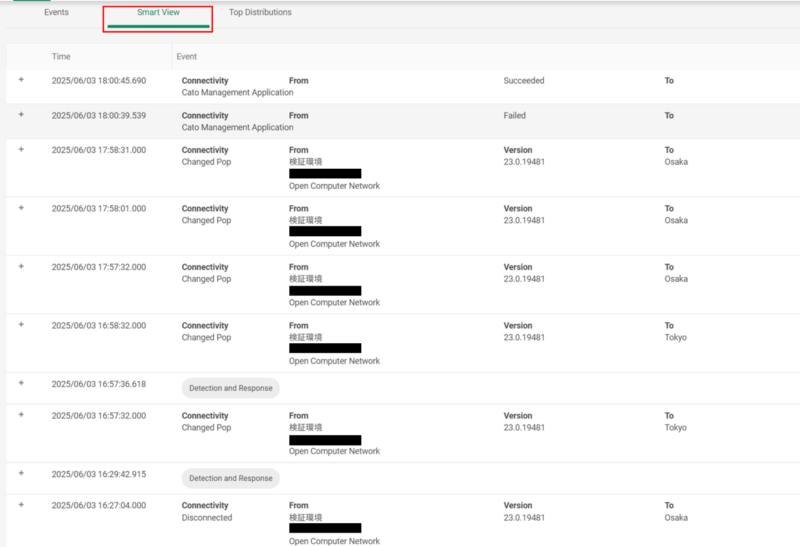Expand the 18:00:39.539 Failed event row
The height and width of the screenshot is (547, 800).
[21, 116]
